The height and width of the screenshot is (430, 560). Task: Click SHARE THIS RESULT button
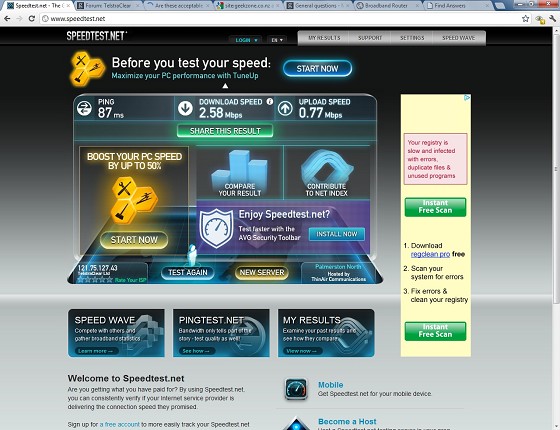225,131
